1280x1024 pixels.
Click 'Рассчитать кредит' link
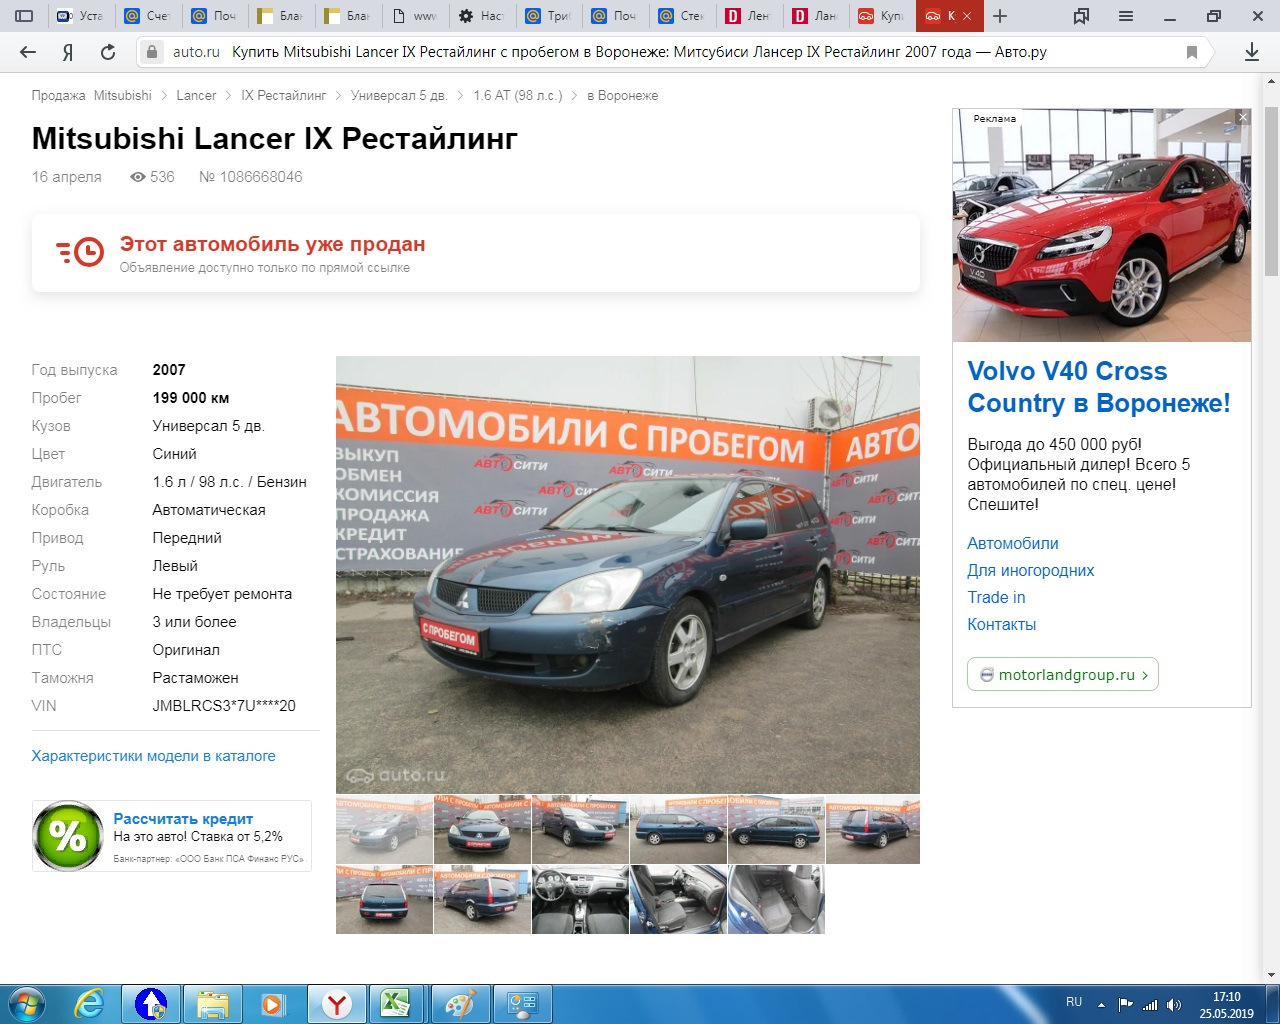(x=183, y=818)
